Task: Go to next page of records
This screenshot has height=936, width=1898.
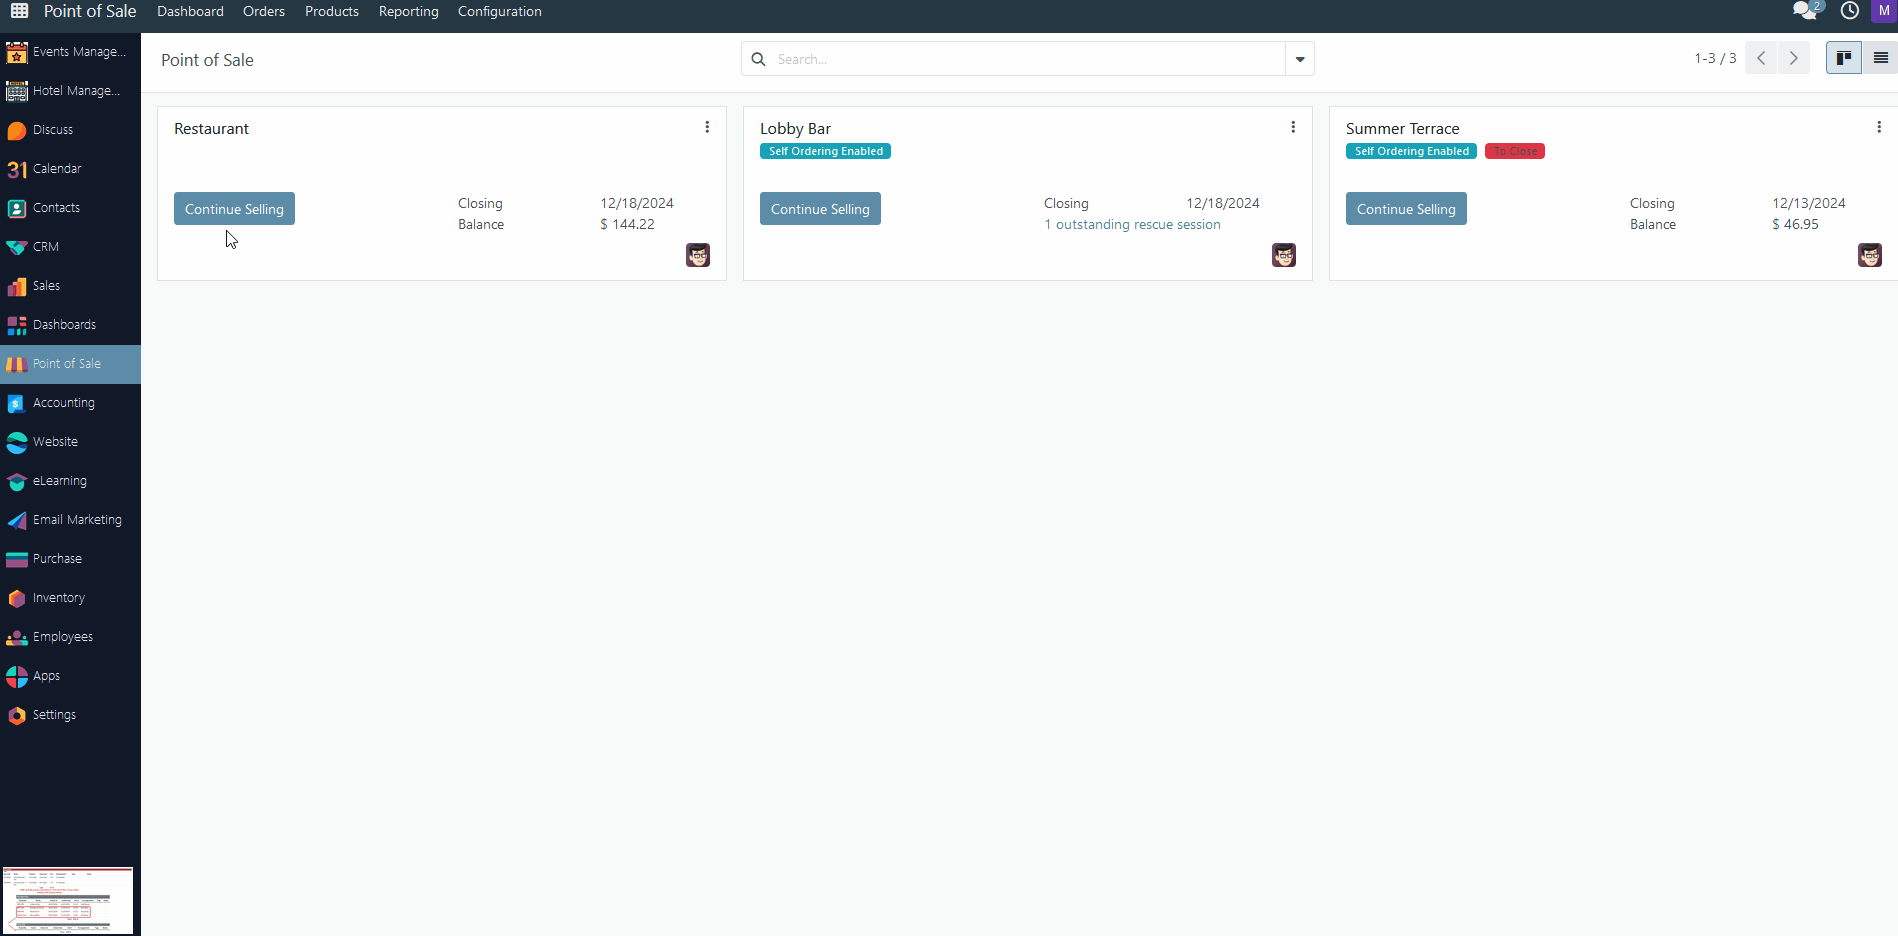Action: 1794,58
